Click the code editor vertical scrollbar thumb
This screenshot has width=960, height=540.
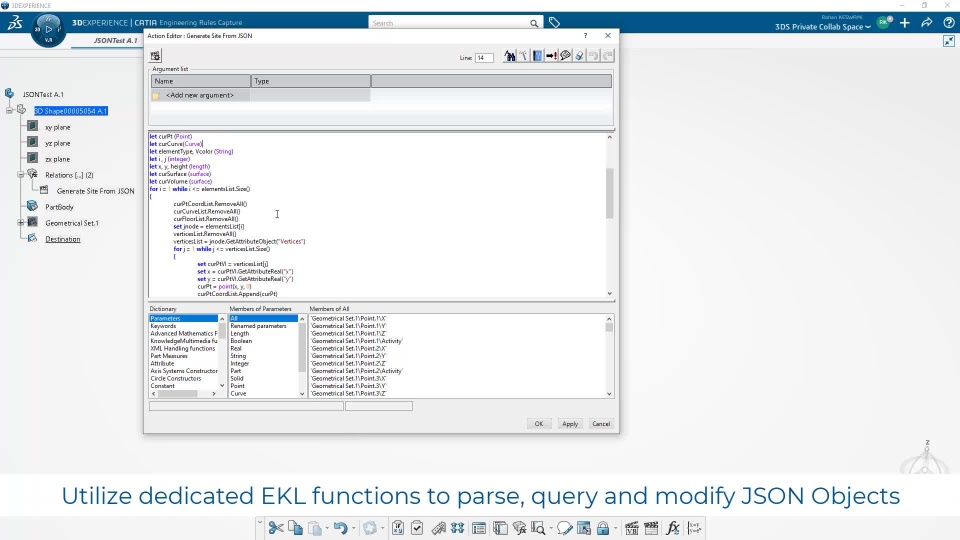click(x=609, y=193)
